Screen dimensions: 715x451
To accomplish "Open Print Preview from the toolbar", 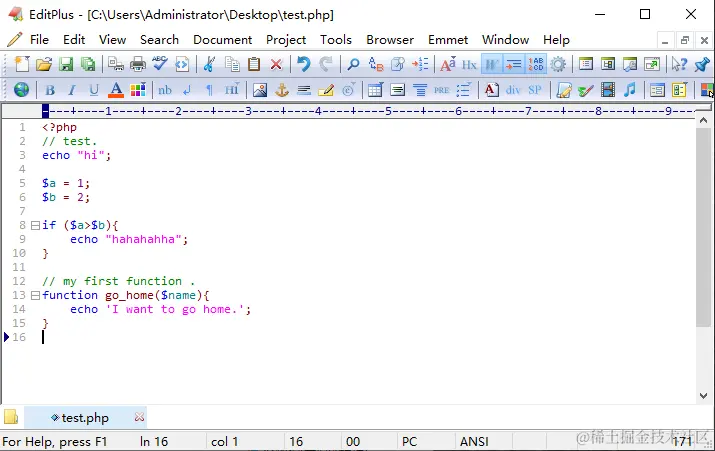I will click(116, 64).
